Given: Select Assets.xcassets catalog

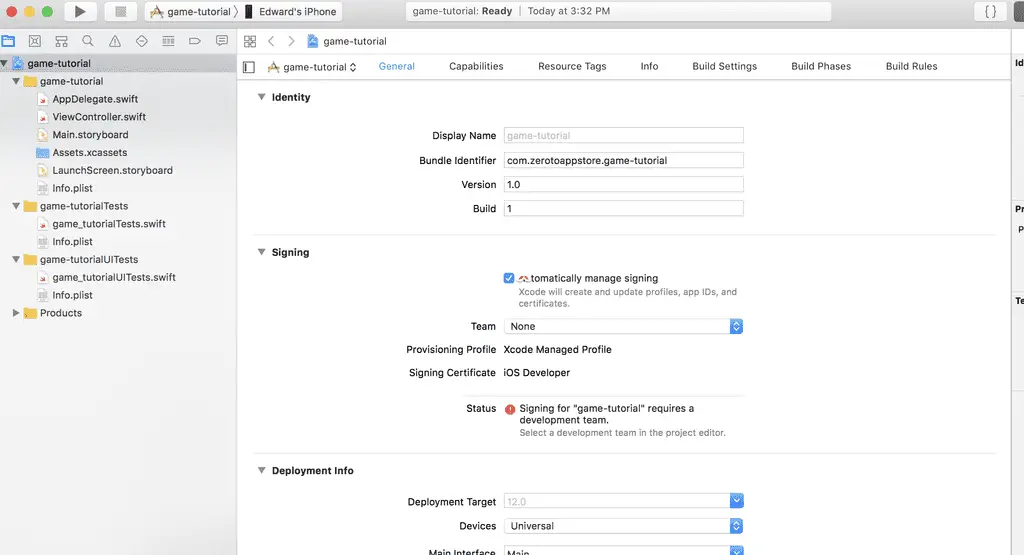Looking at the screenshot, I should [x=89, y=152].
